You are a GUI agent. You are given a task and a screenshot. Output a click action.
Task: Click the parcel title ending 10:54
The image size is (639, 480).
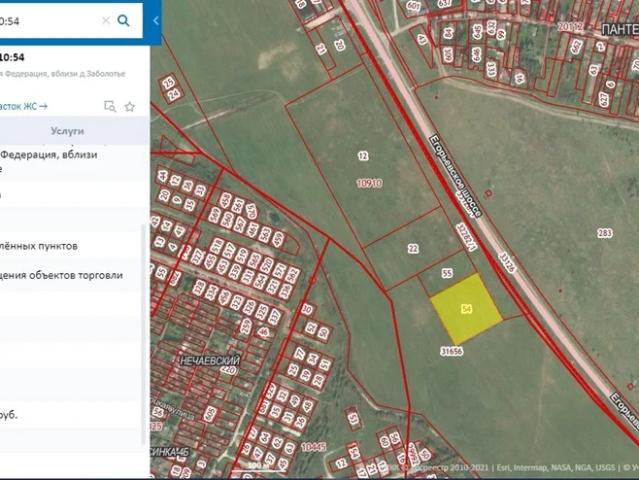[12, 57]
